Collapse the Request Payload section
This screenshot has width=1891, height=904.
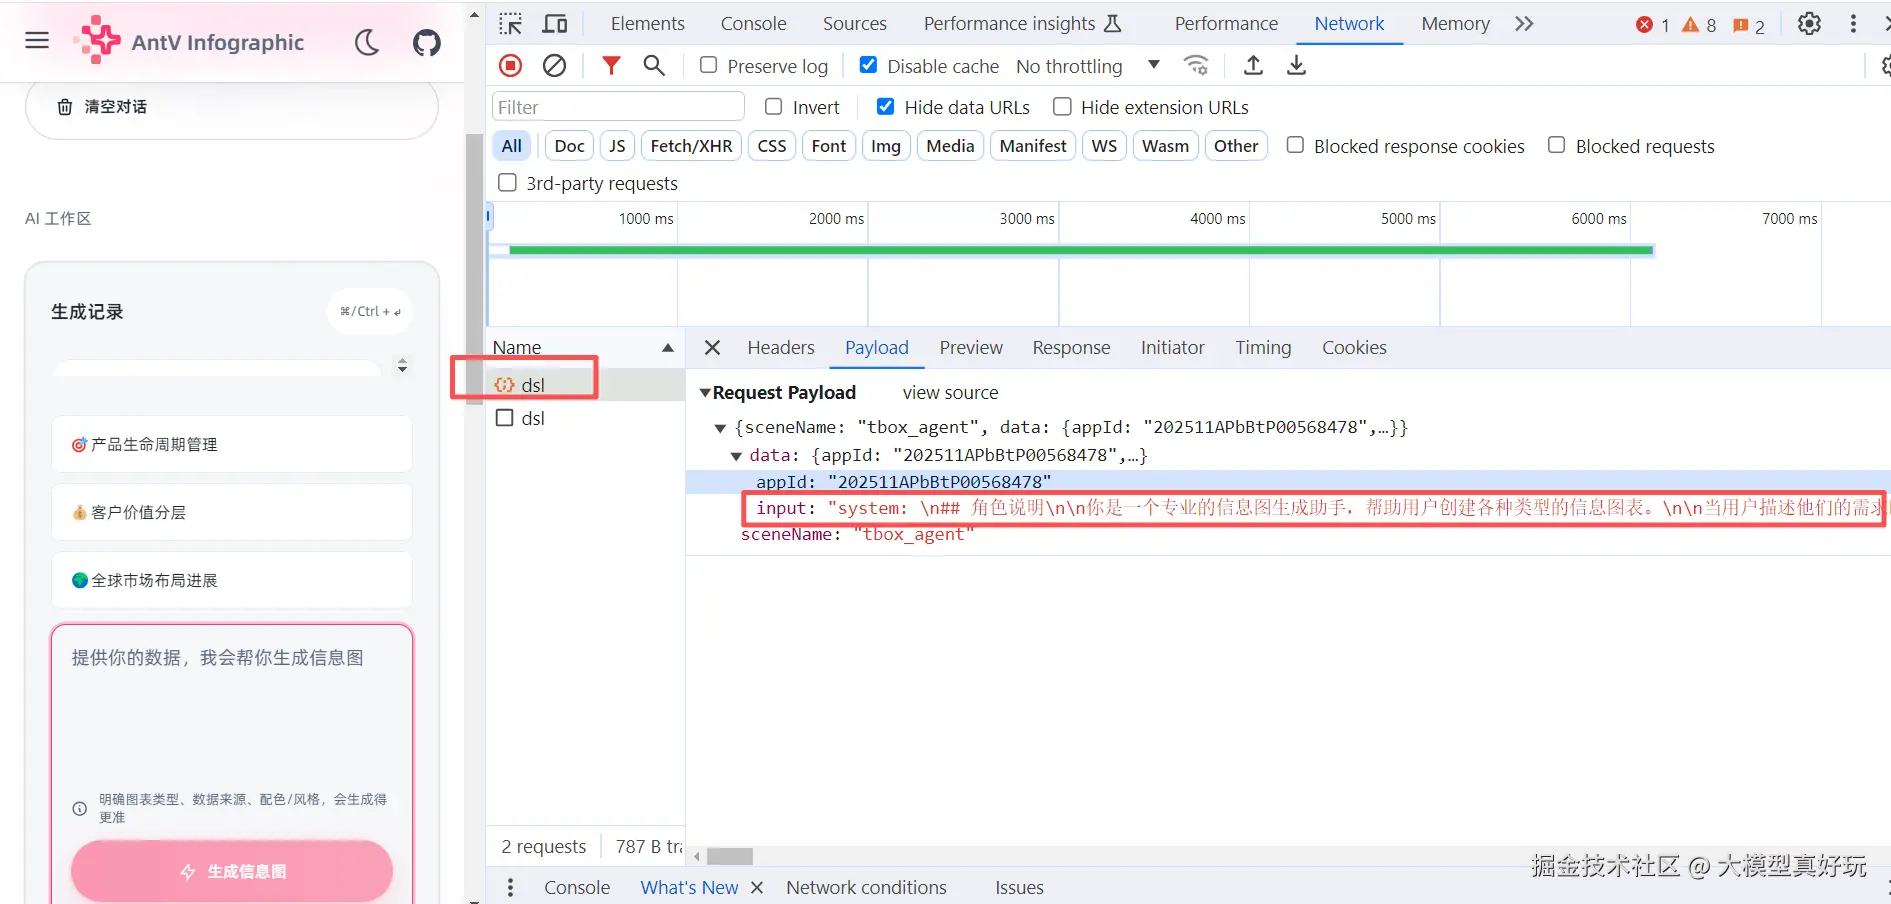tap(705, 393)
